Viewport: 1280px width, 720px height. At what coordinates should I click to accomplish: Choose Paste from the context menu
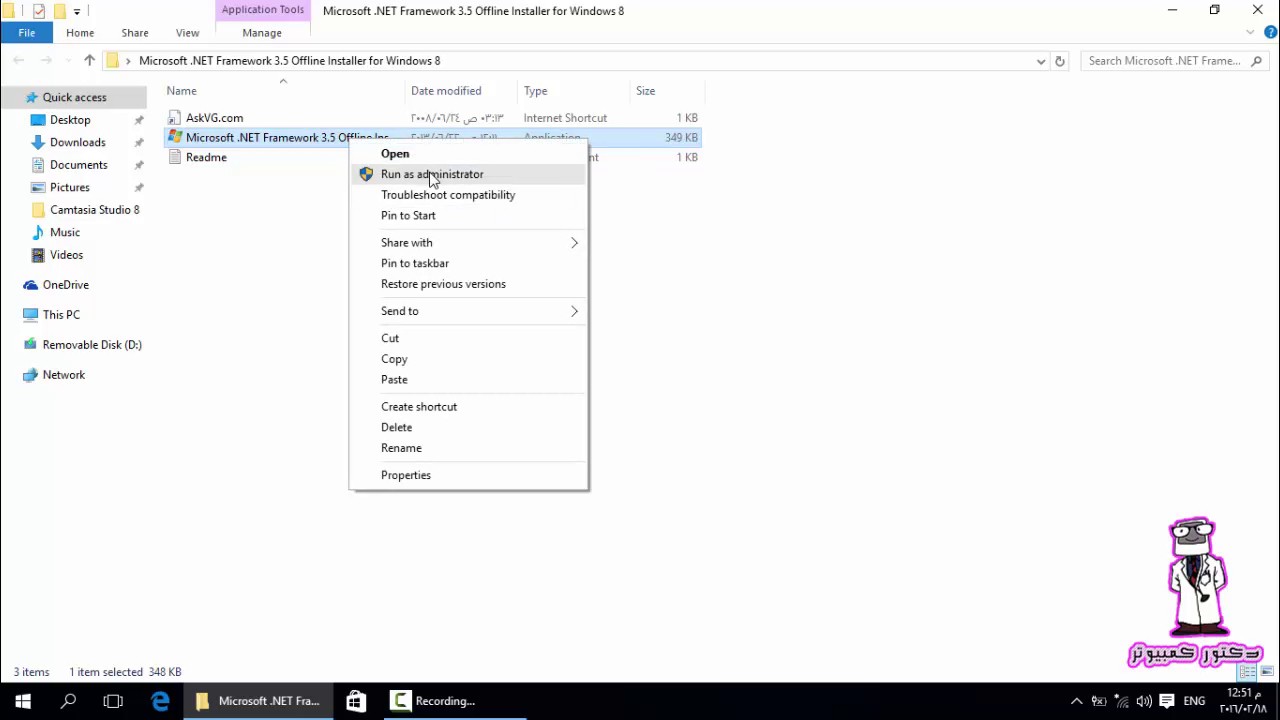pyautogui.click(x=468, y=380)
